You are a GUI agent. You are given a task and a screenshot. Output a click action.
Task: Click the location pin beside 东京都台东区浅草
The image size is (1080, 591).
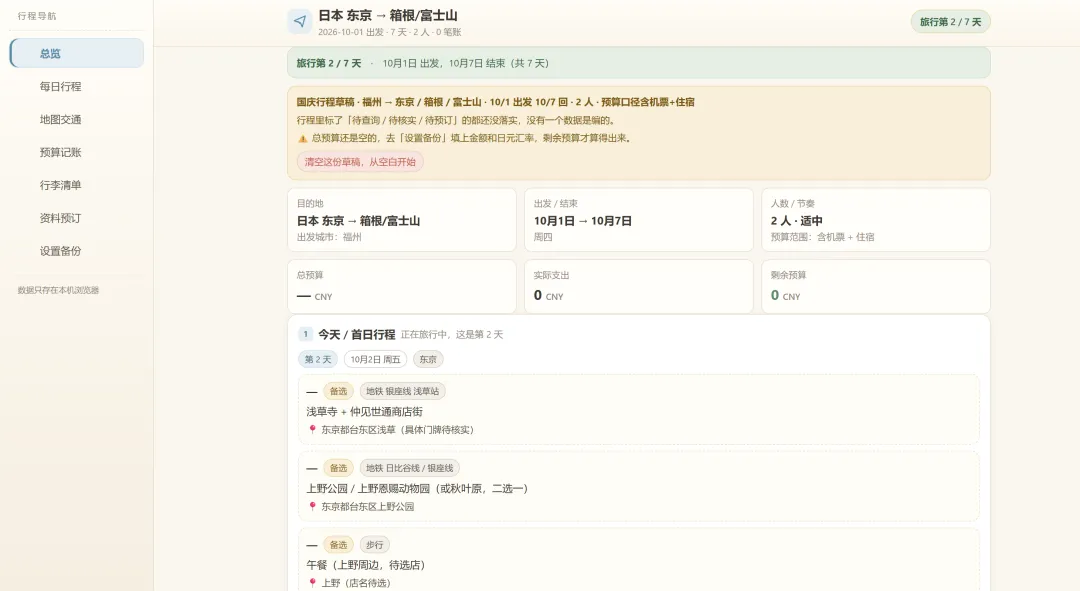tap(312, 429)
